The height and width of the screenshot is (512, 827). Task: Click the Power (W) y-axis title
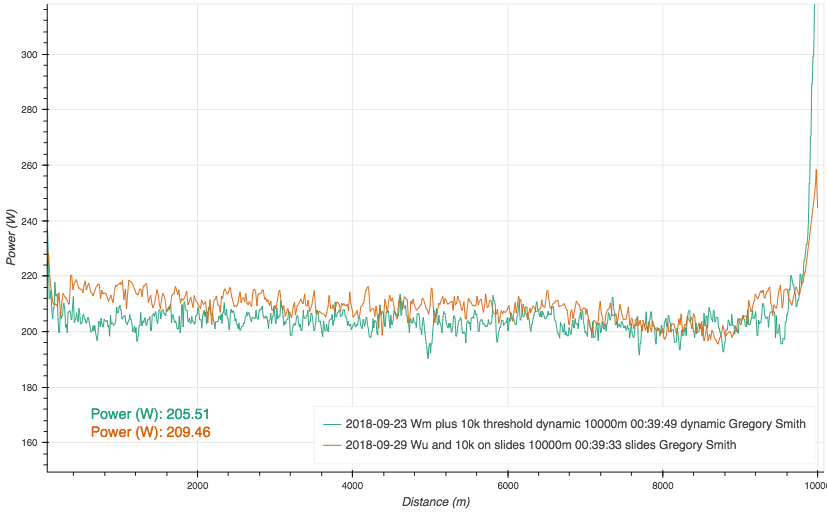[x=10, y=236]
